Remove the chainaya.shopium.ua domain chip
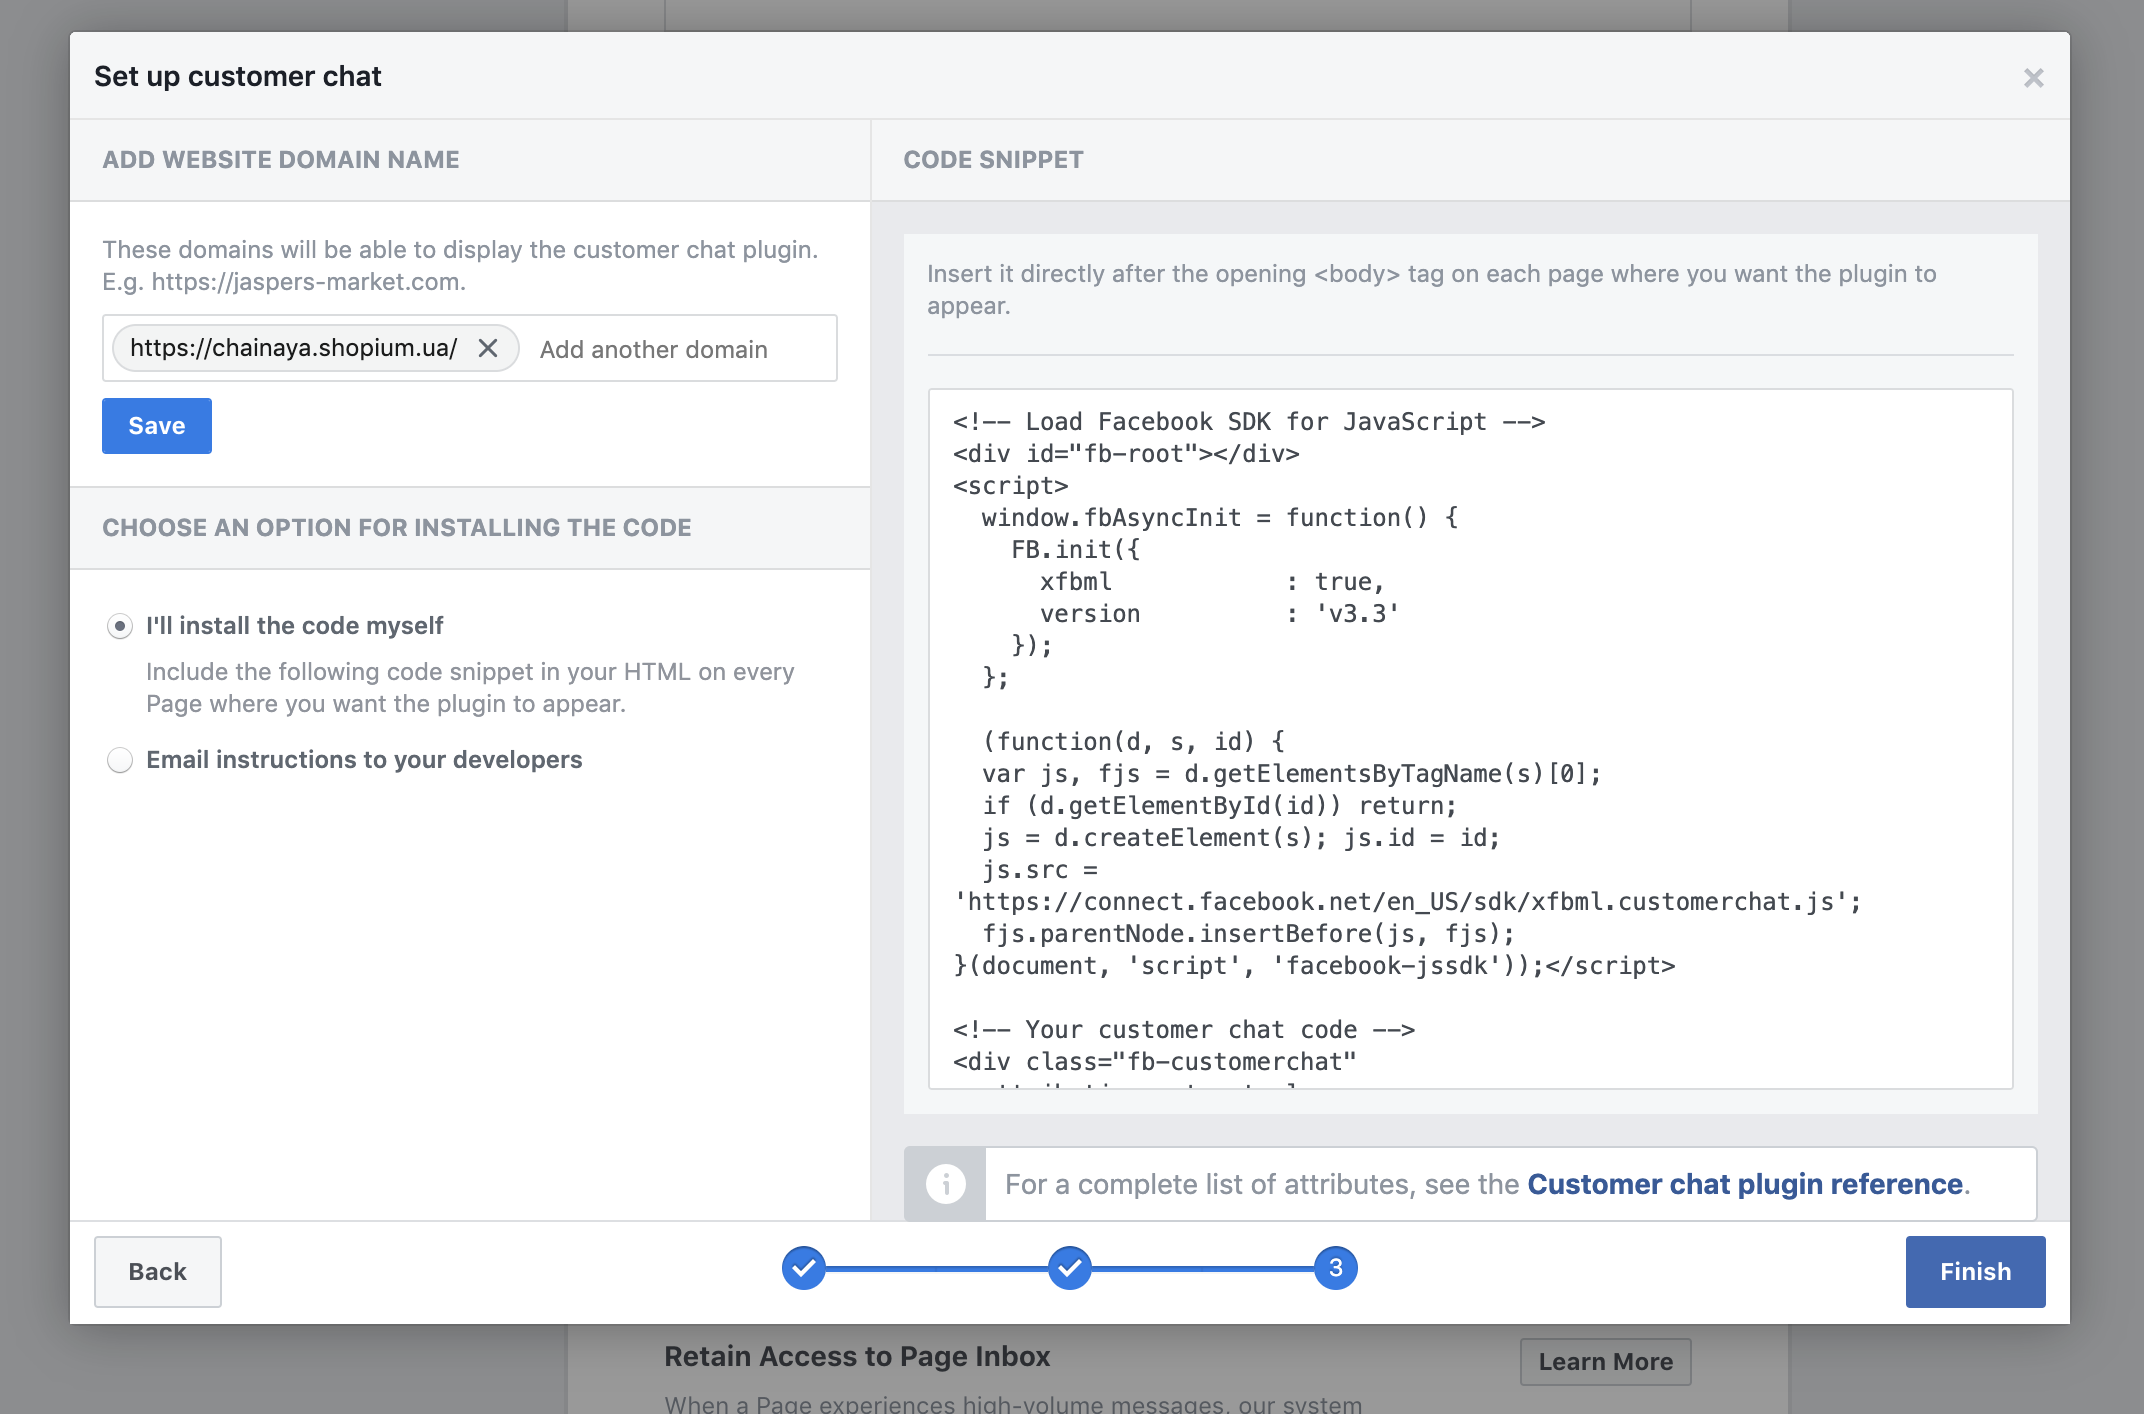The height and width of the screenshot is (1414, 2144). 488,348
